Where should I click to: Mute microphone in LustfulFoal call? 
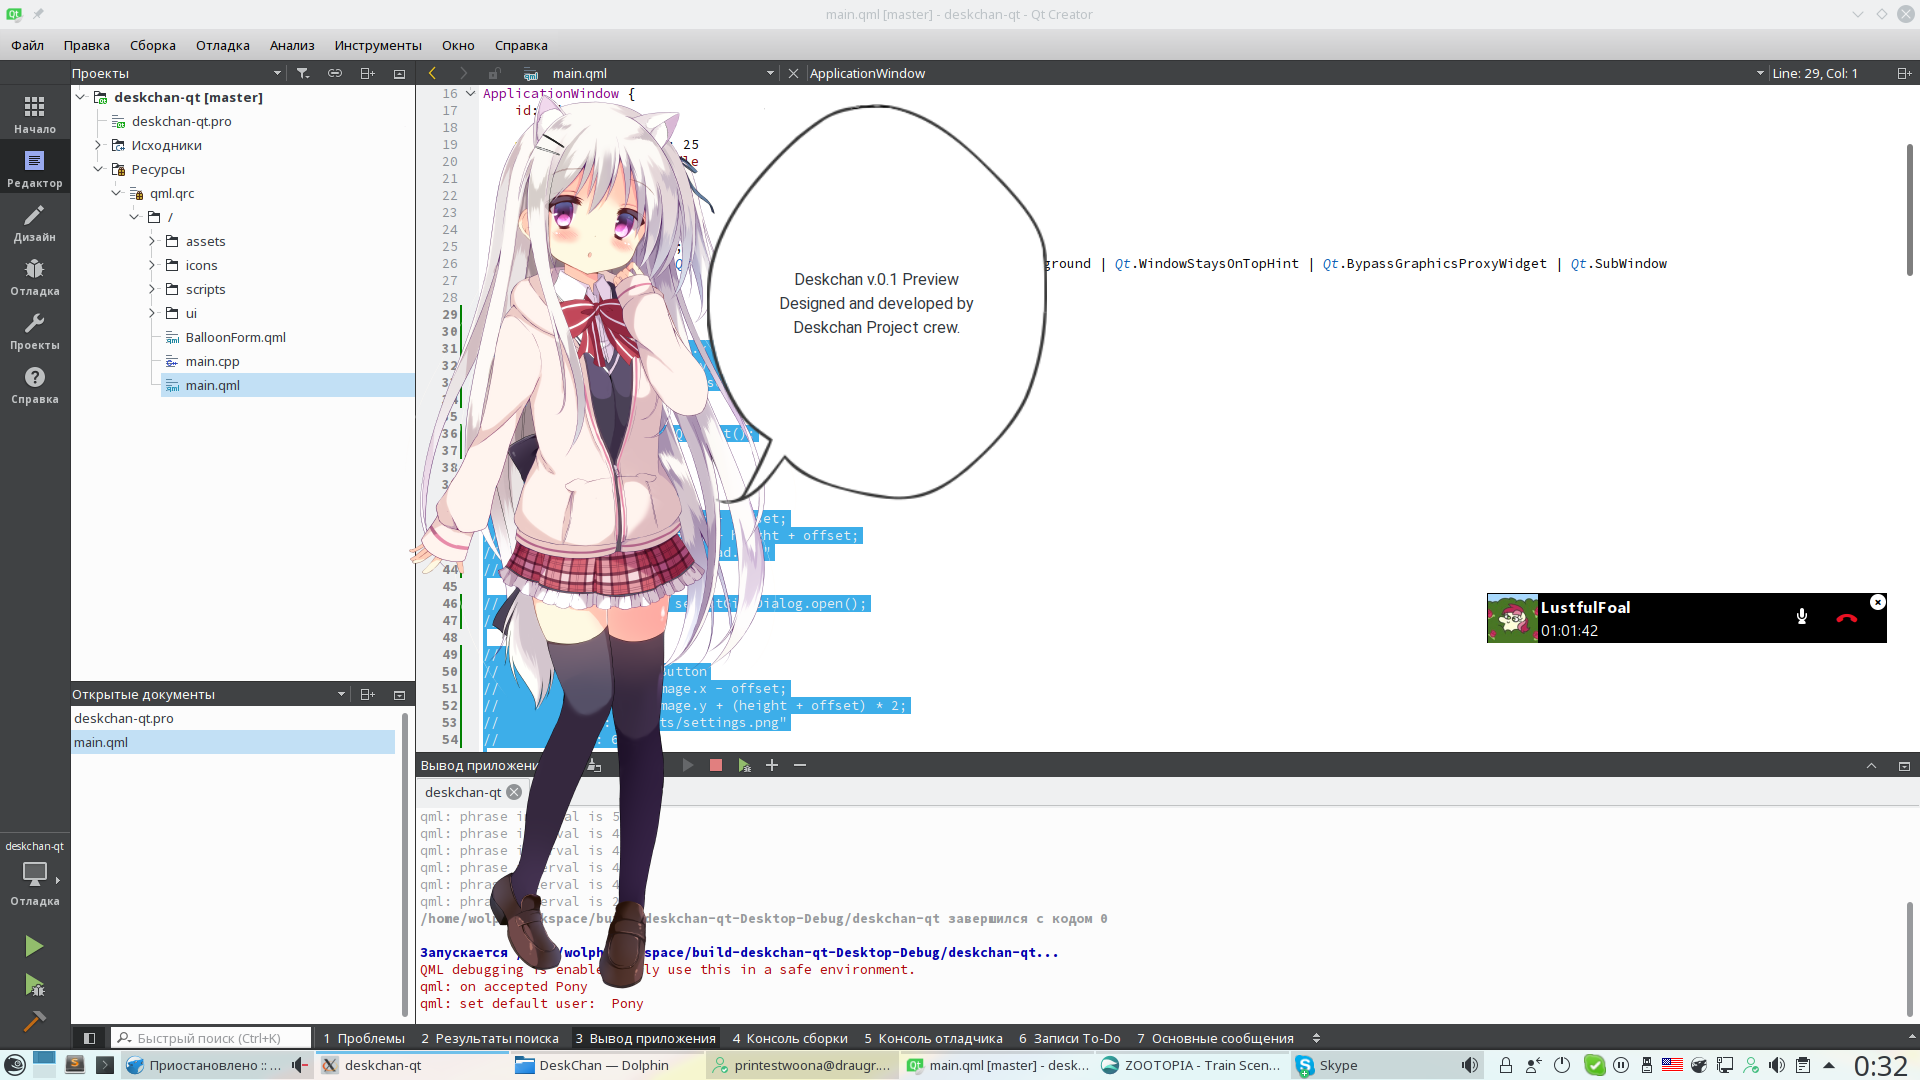point(1802,617)
